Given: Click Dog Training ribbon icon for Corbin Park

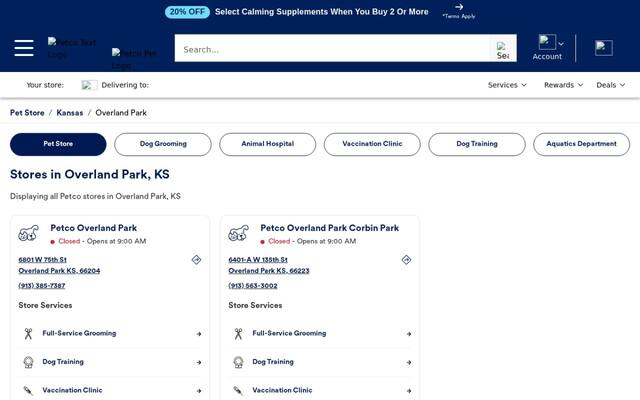Looking at the screenshot, I should 238,362.
